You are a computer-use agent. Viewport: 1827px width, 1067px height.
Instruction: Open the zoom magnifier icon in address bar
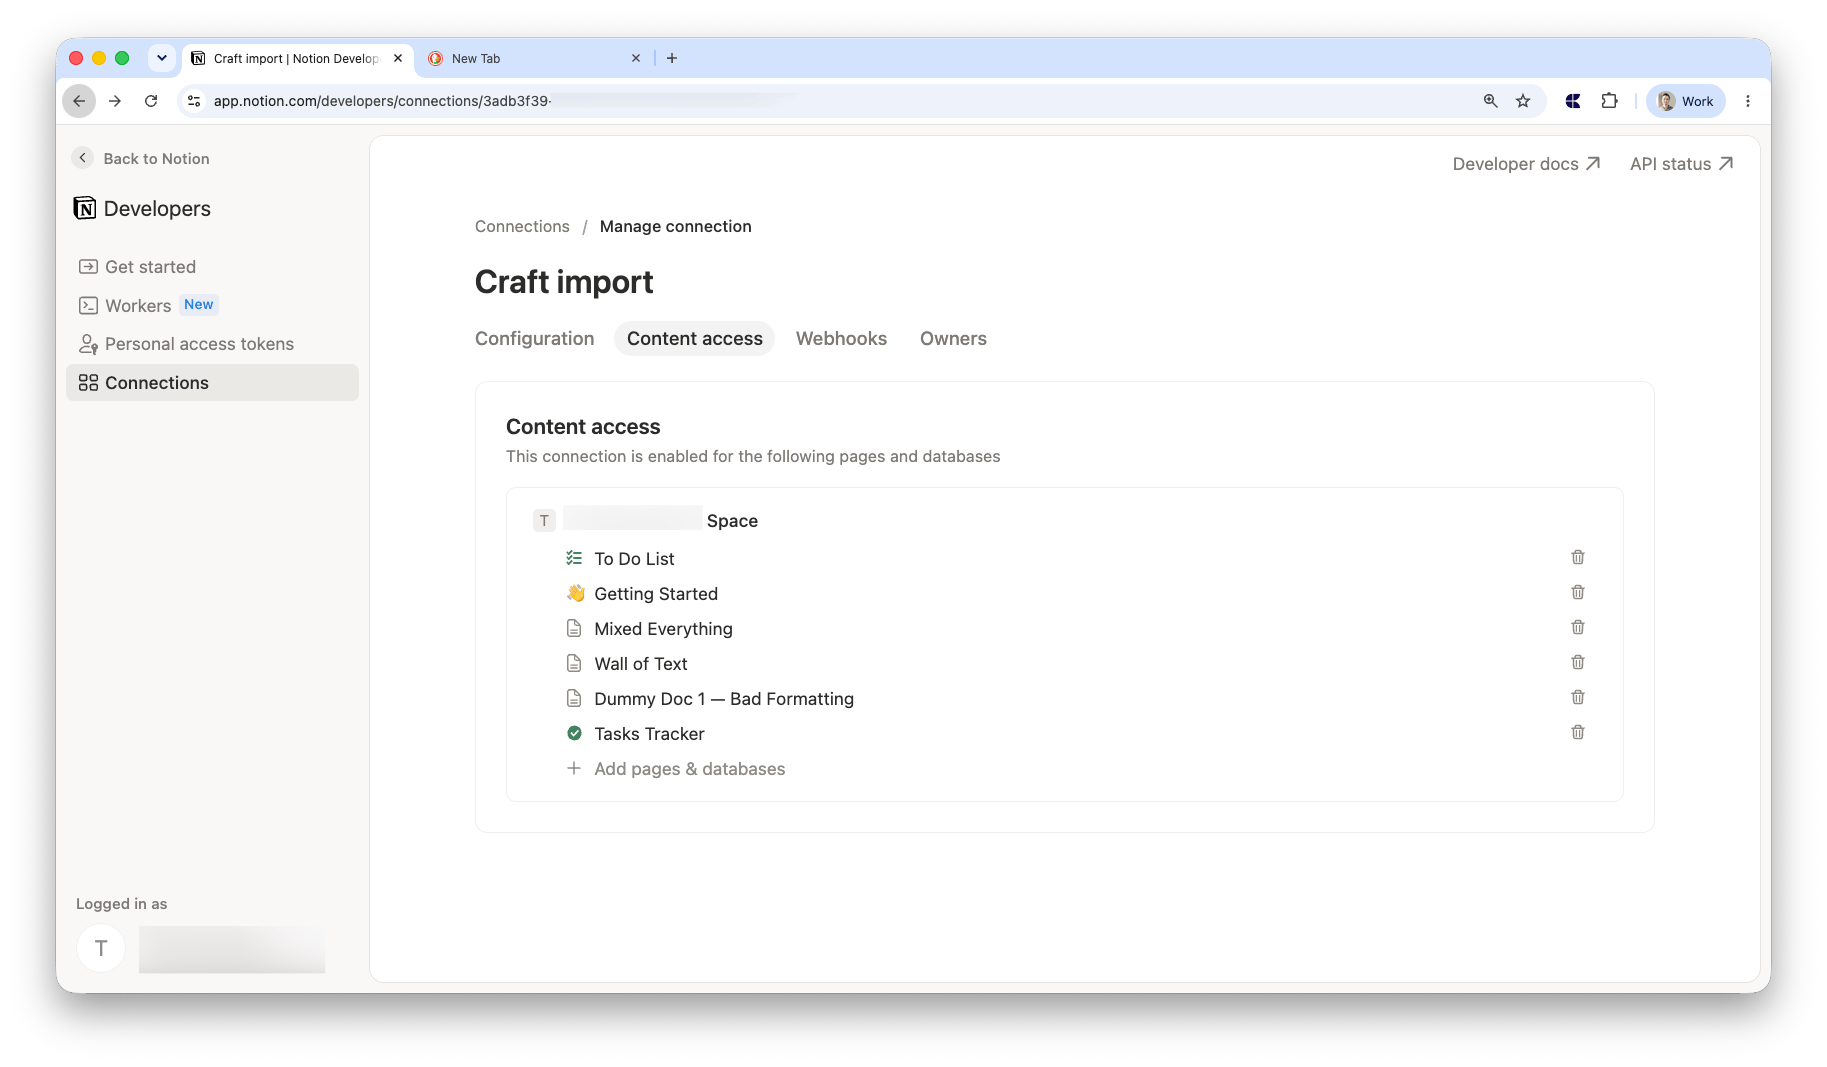(x=1491, y=101)
